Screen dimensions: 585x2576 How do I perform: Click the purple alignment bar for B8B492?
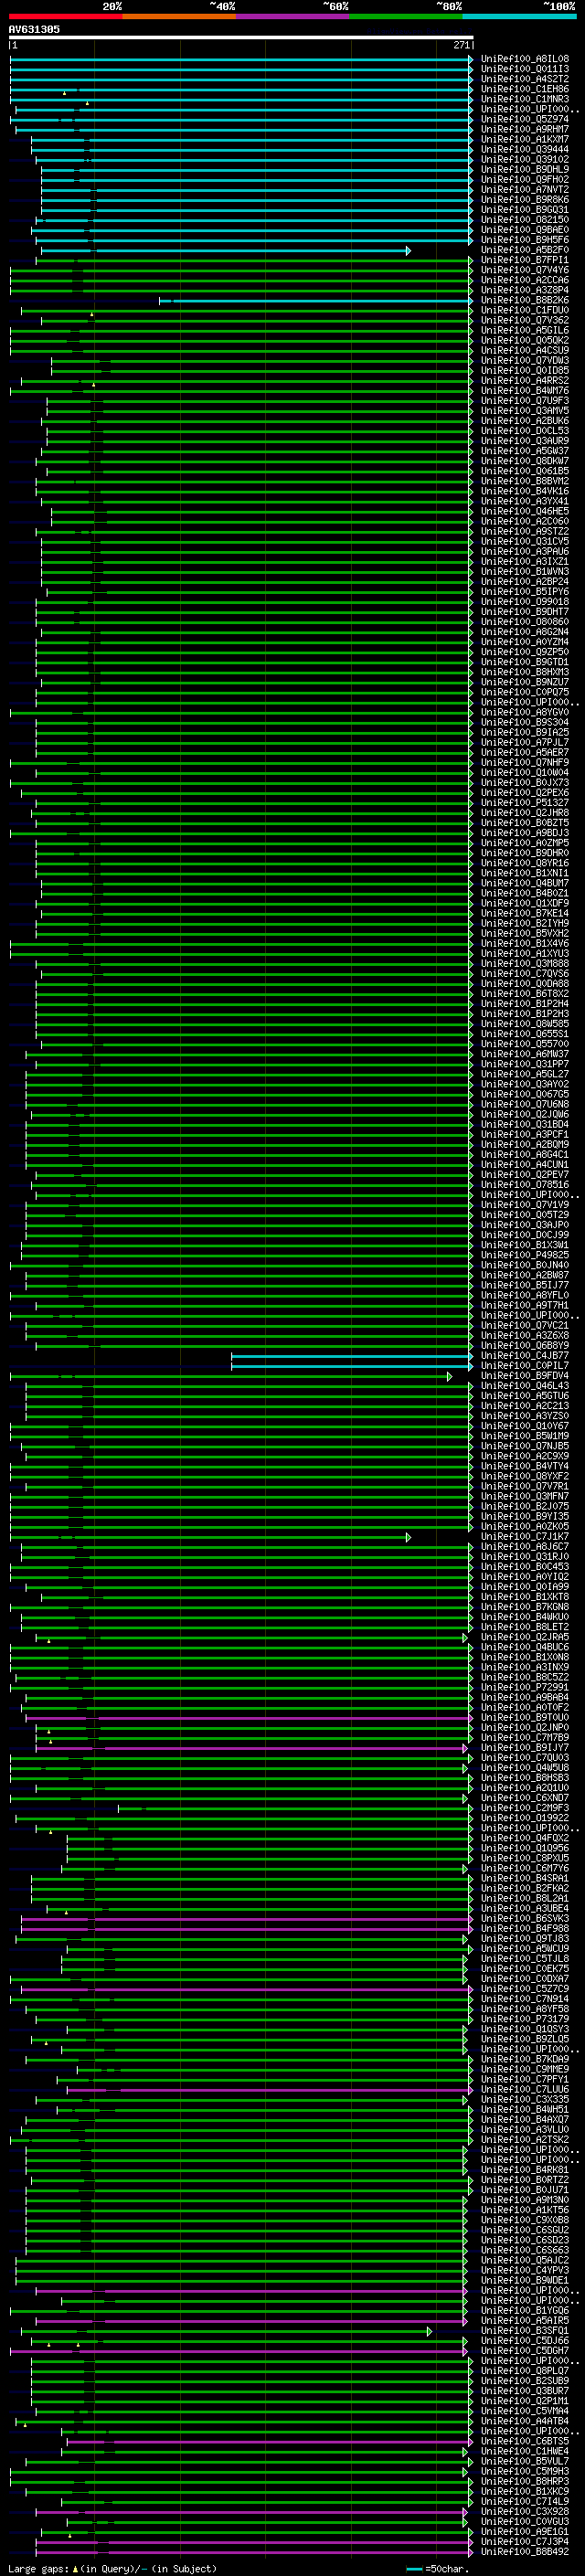(254, 2551)
